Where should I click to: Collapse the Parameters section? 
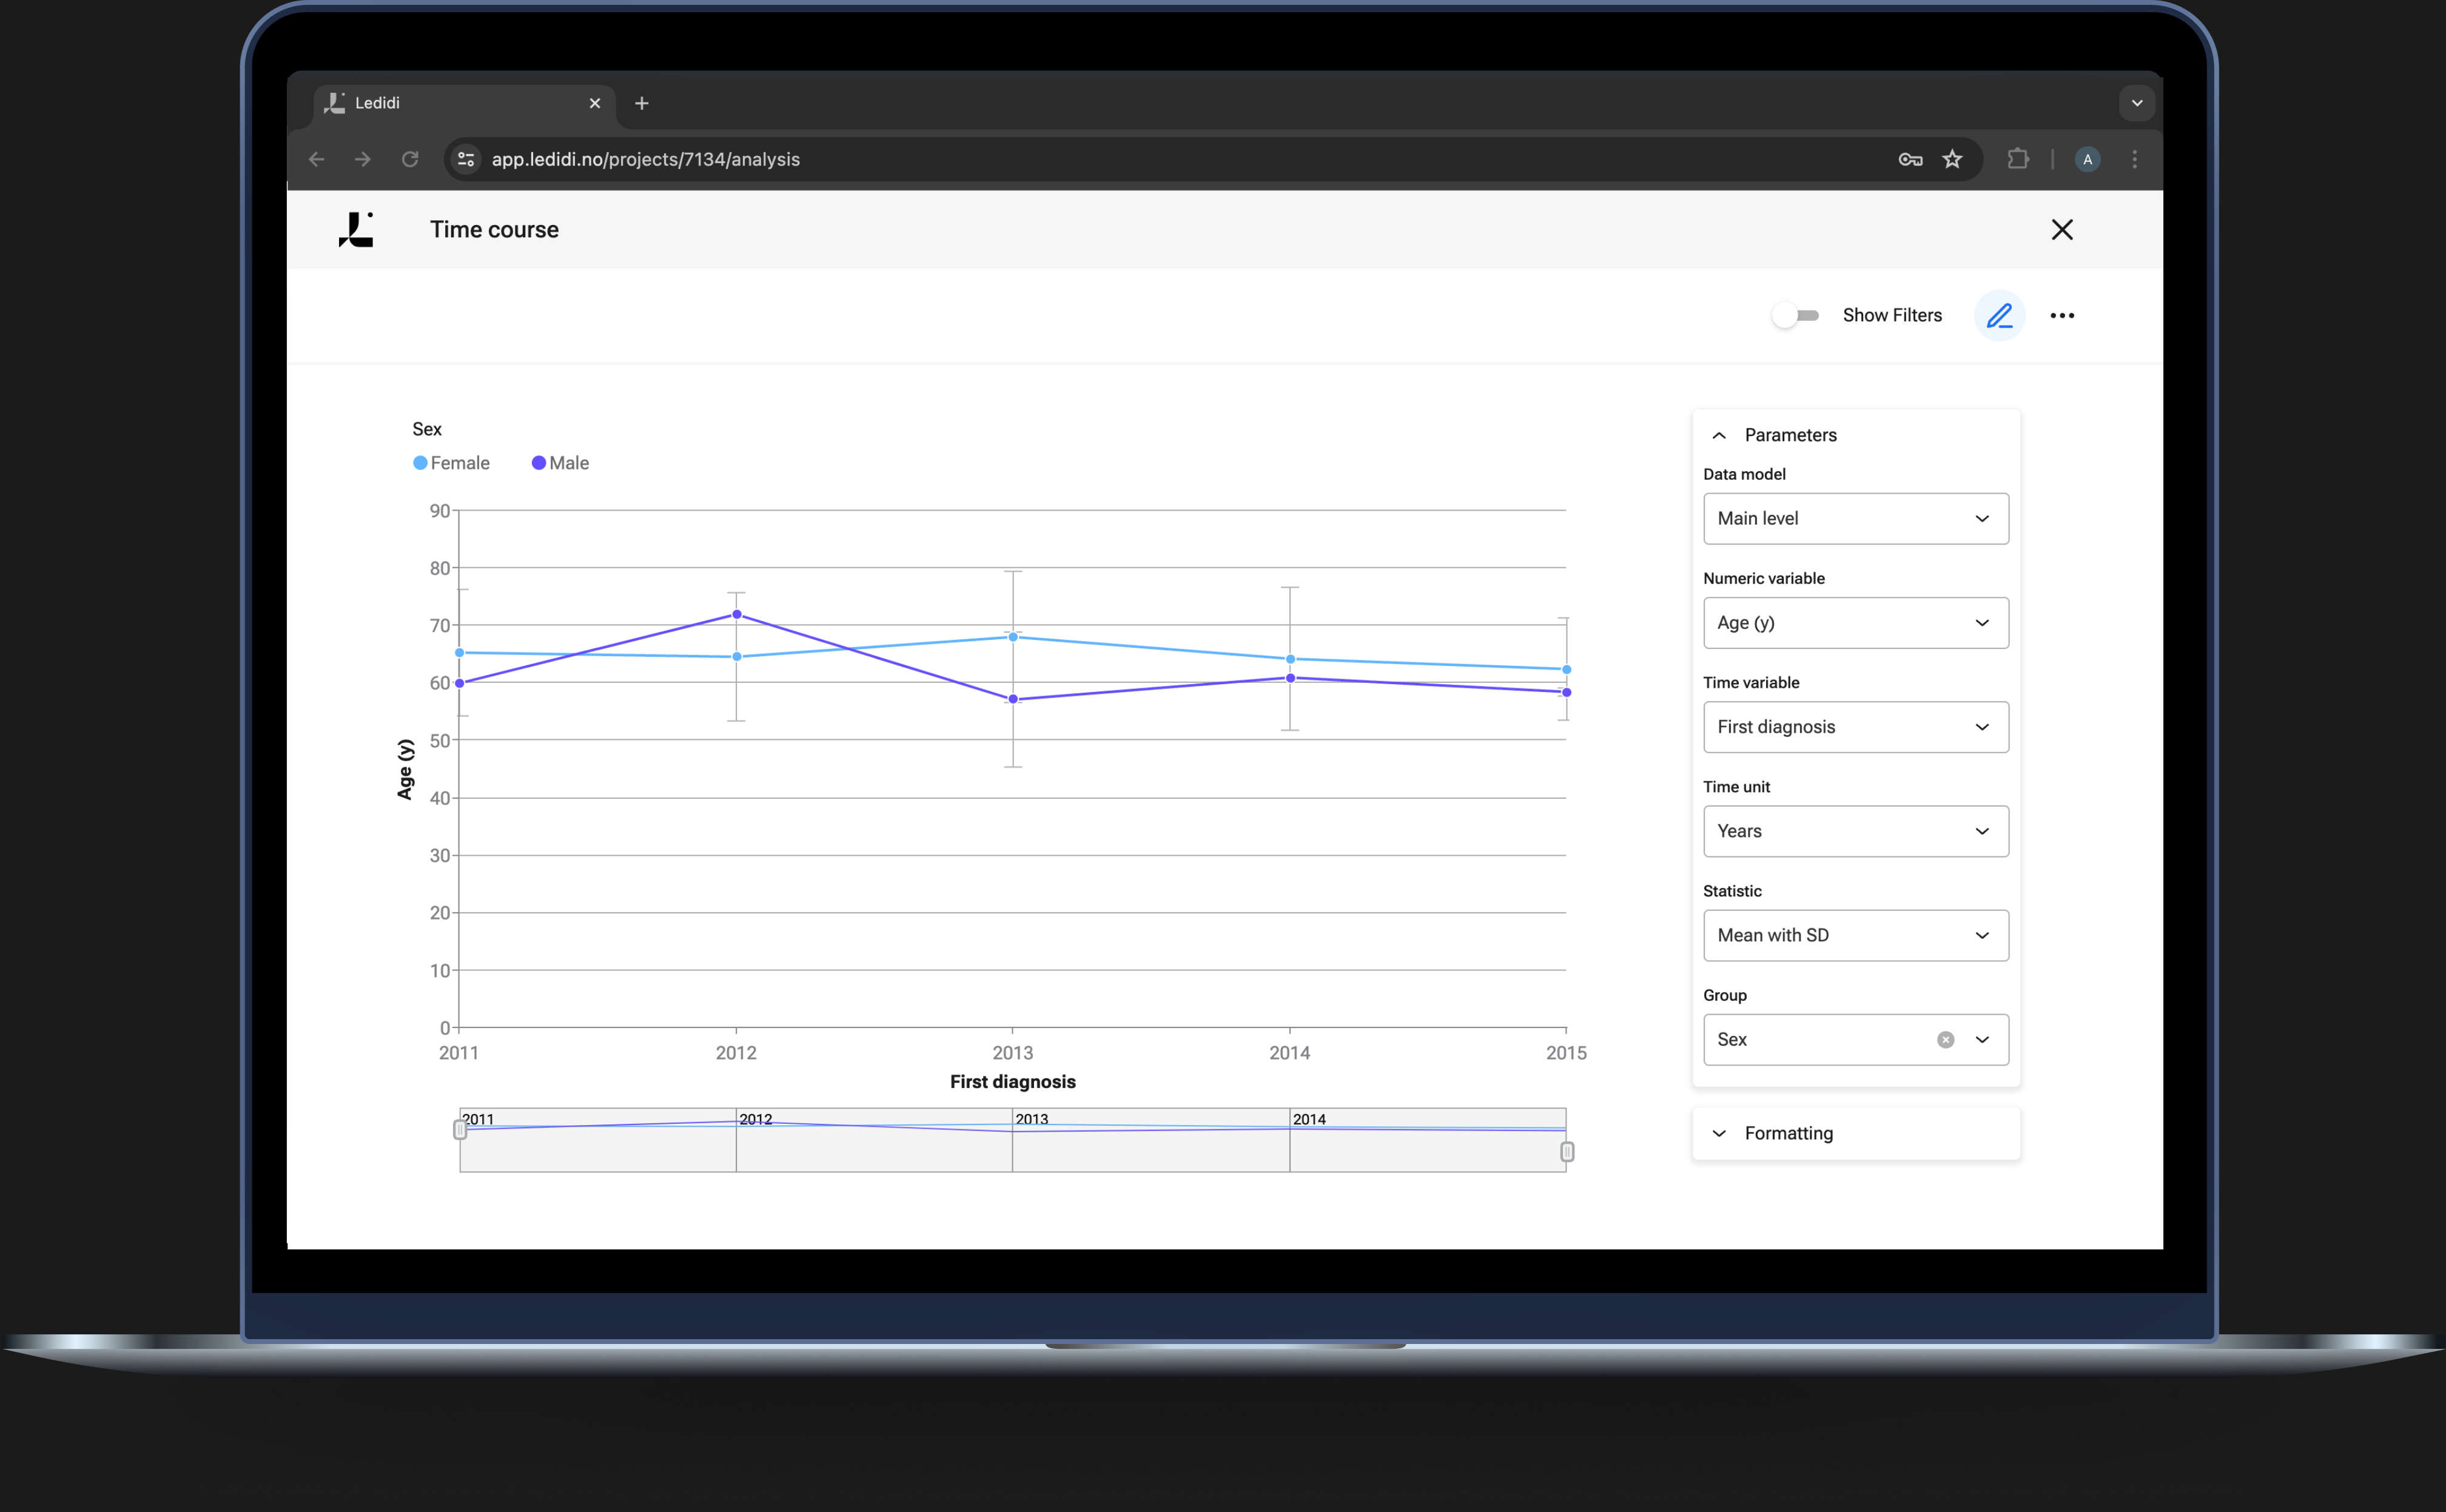pos(1719,435)
